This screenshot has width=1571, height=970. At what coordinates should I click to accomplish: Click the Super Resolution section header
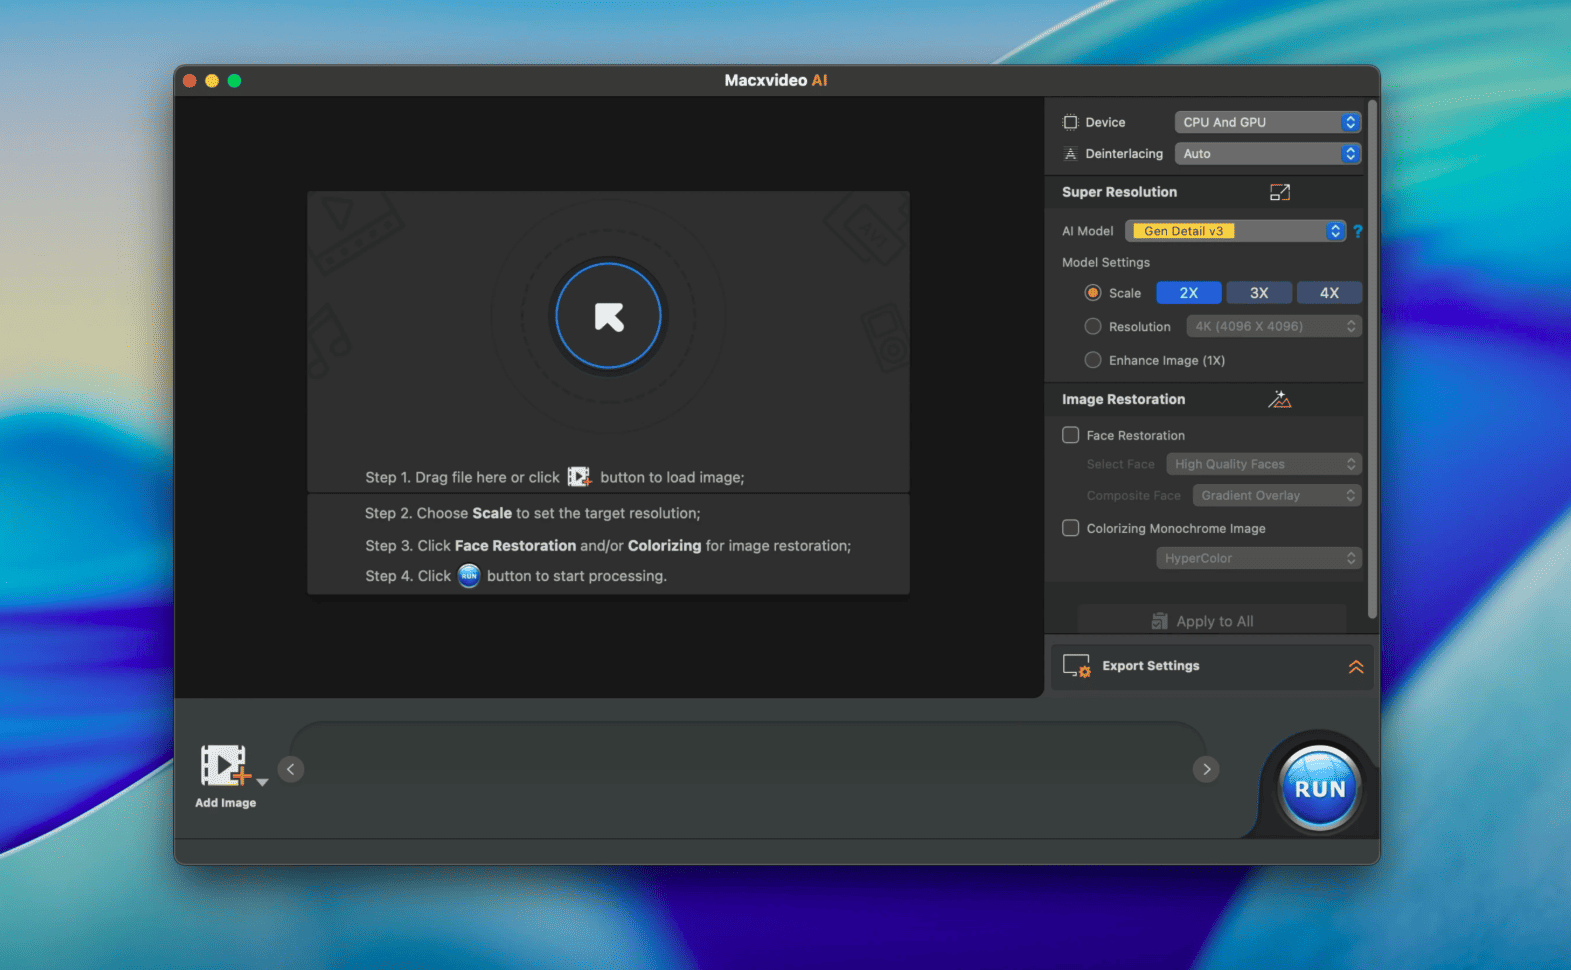click(x=1119, y=192)
